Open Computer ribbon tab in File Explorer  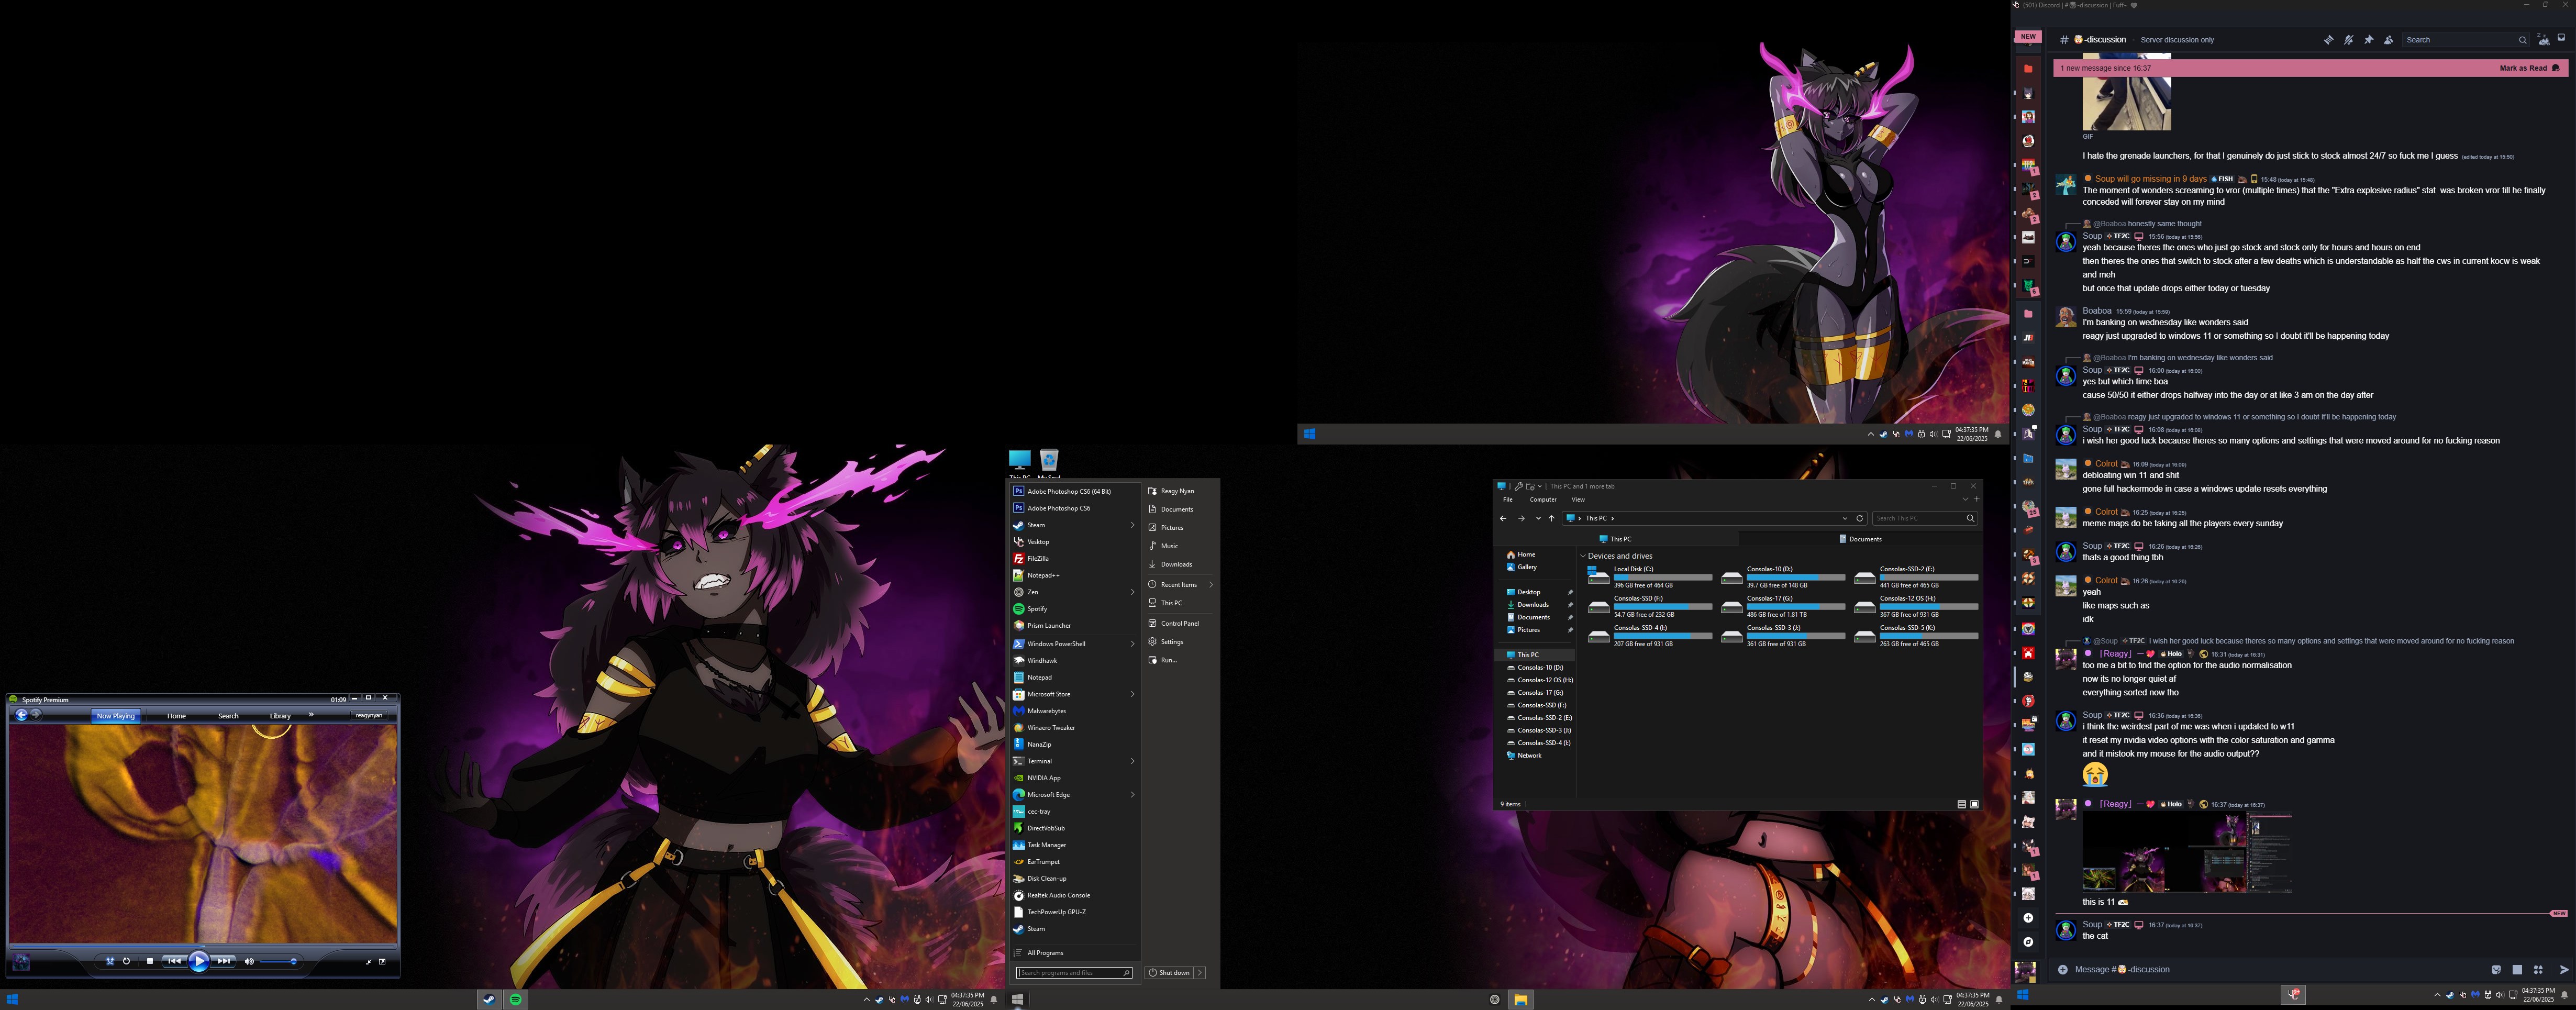[1543, 500]
